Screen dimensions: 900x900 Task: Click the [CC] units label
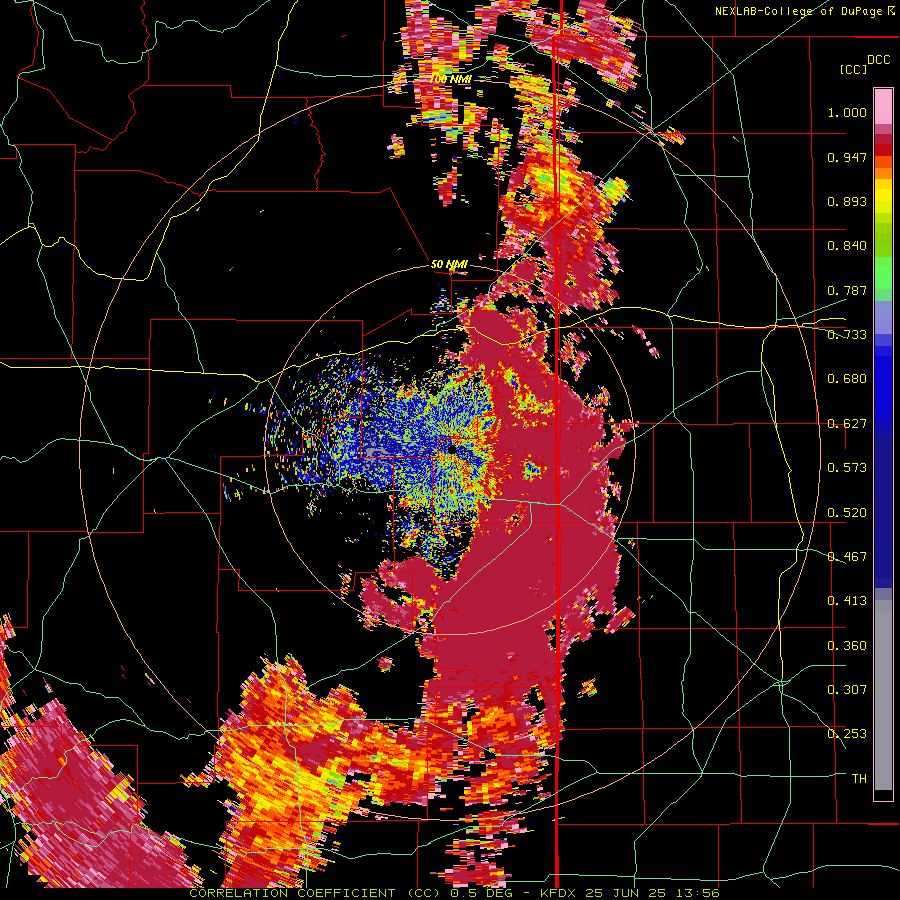pos(854,69)
